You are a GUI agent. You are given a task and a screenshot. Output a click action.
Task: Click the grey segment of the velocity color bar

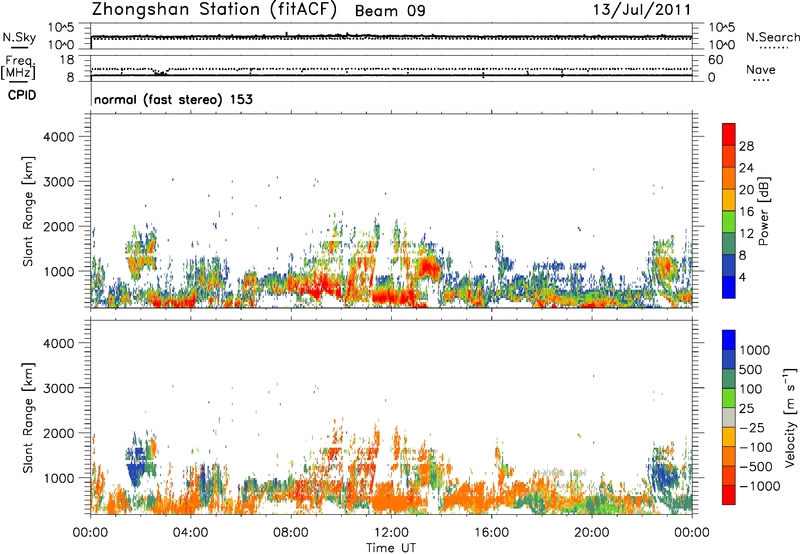[x=729, y=417]
